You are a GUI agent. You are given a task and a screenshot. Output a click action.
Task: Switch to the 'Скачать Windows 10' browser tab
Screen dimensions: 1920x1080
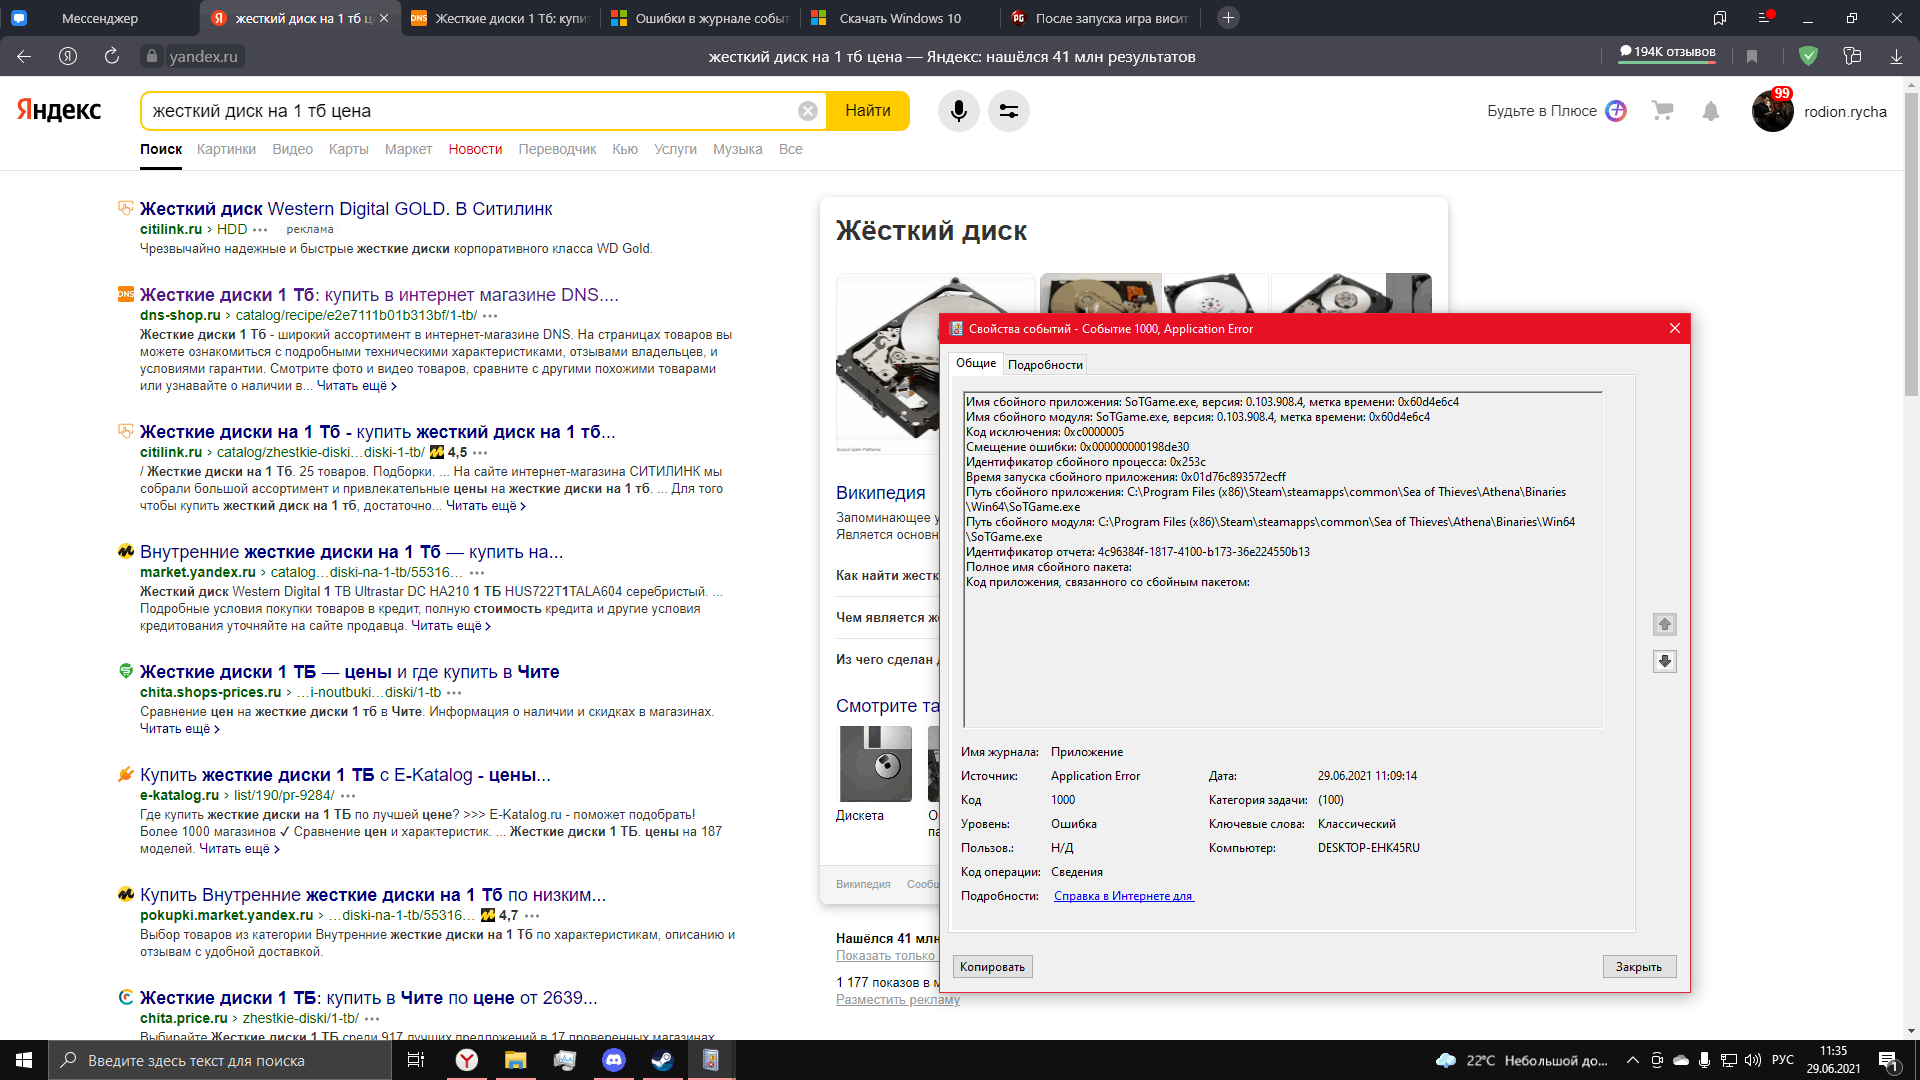pos(900,18)
